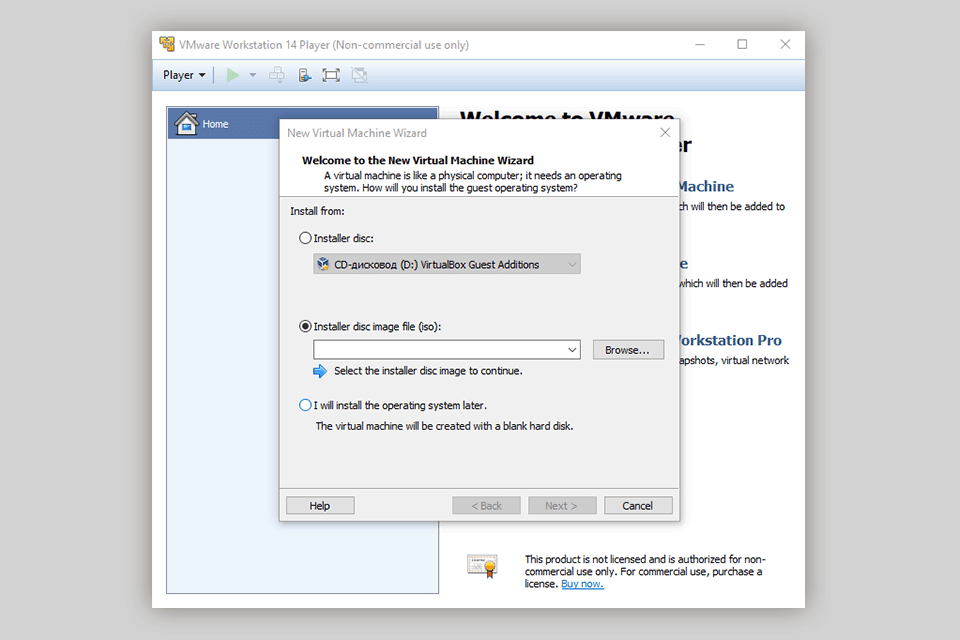This screenshot has height=640, width=960.
Task: Click the VirtualBox disc icon in drive dropdown
Action: tap(323, 264)
